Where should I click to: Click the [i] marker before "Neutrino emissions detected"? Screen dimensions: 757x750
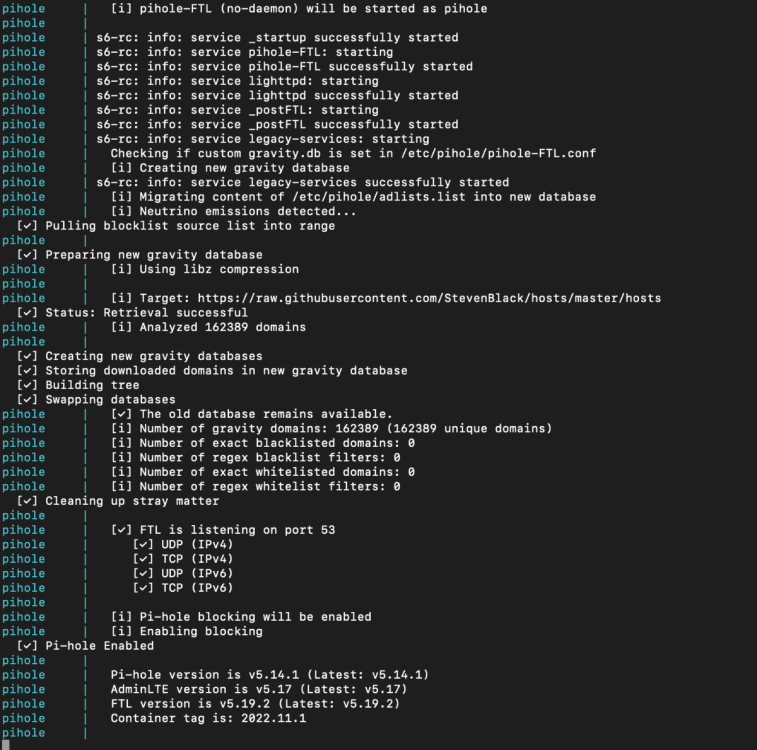(121, 212)
